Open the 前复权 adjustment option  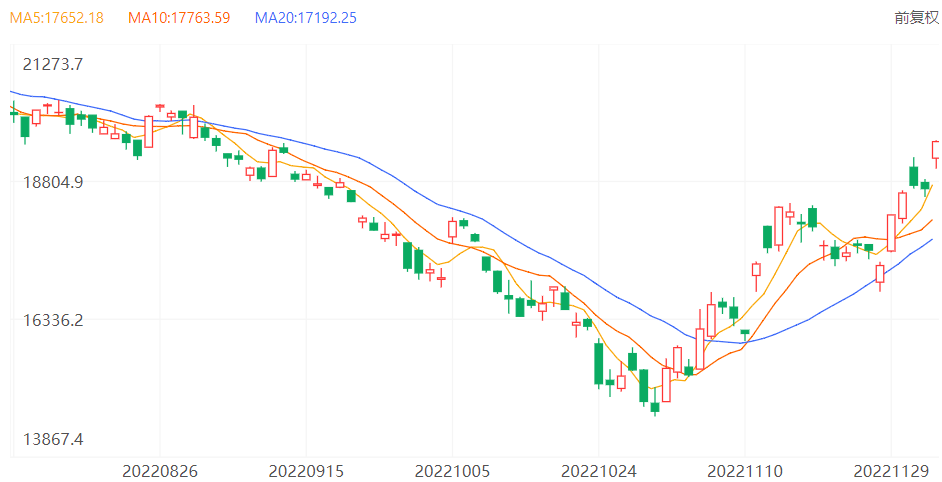[917, 17]
